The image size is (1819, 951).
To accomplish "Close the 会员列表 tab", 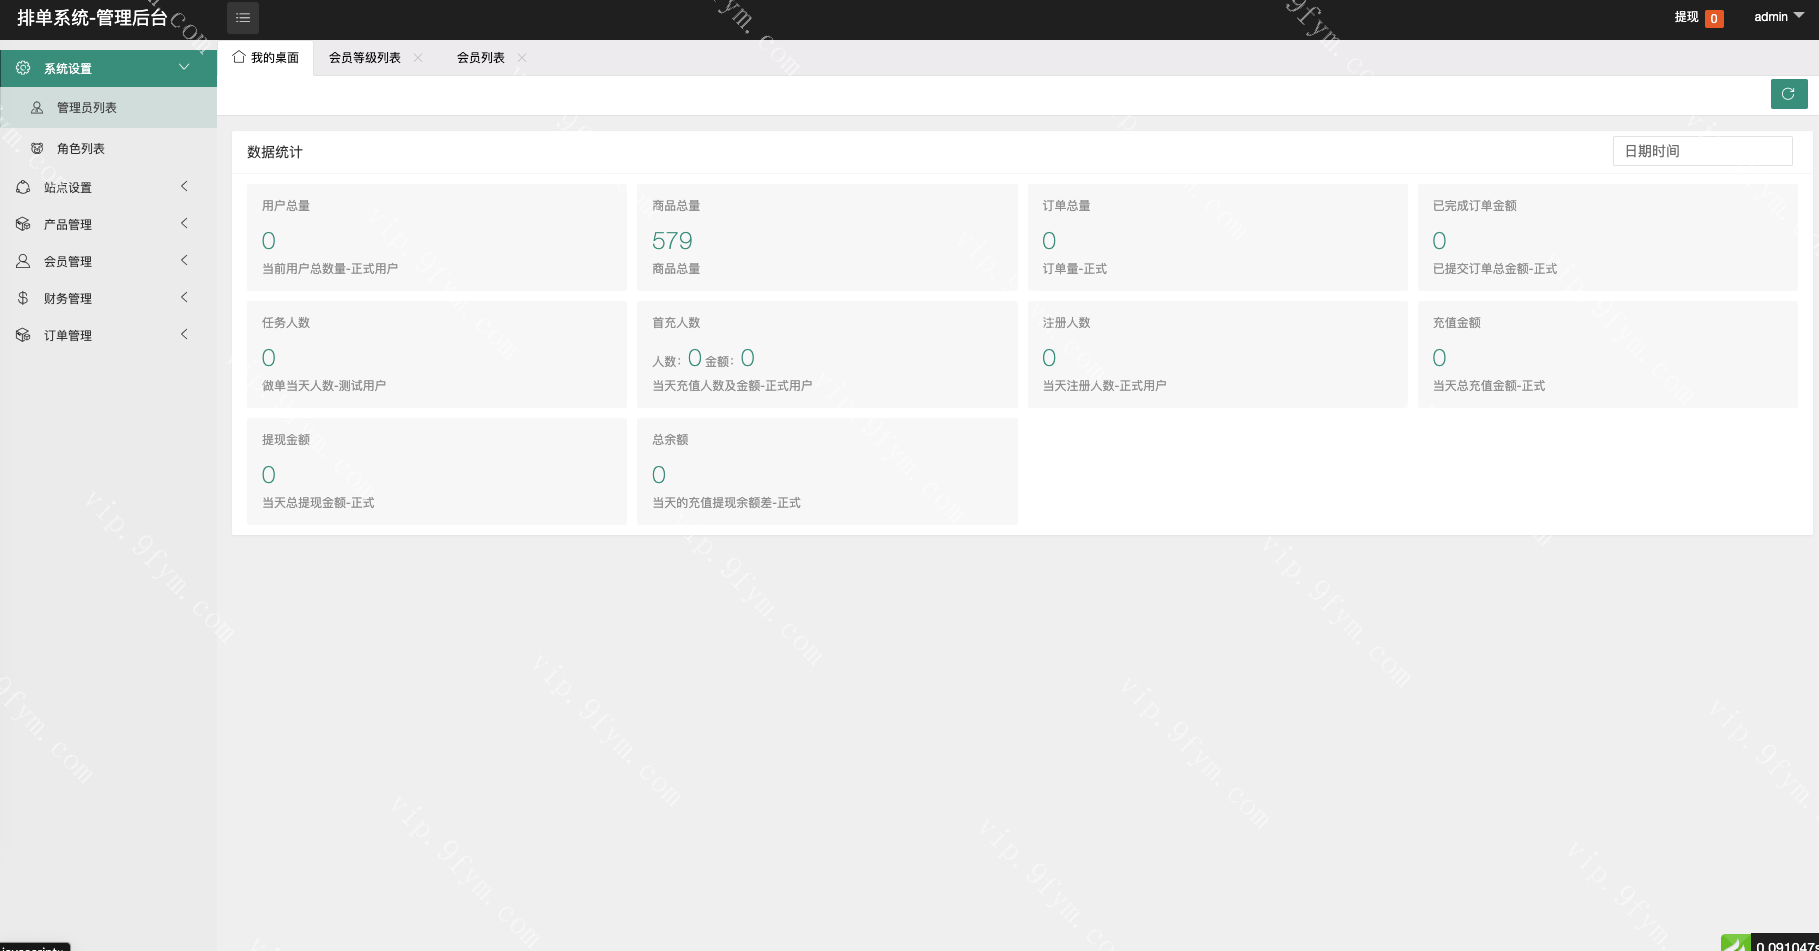I will click(x=522, y=58).
